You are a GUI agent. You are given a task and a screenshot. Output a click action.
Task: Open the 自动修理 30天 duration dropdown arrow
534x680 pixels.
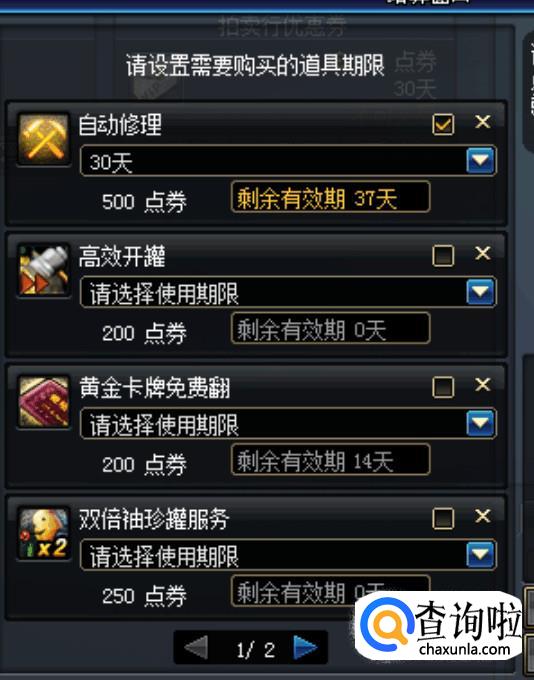pos(480,160)
